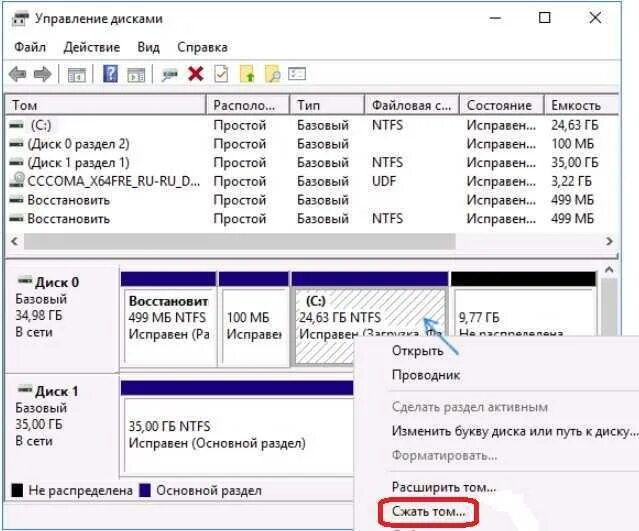This screenshot has height=531, width=639.
Task: Click the list view settings toolbar icon
Action: pos(297,74)
